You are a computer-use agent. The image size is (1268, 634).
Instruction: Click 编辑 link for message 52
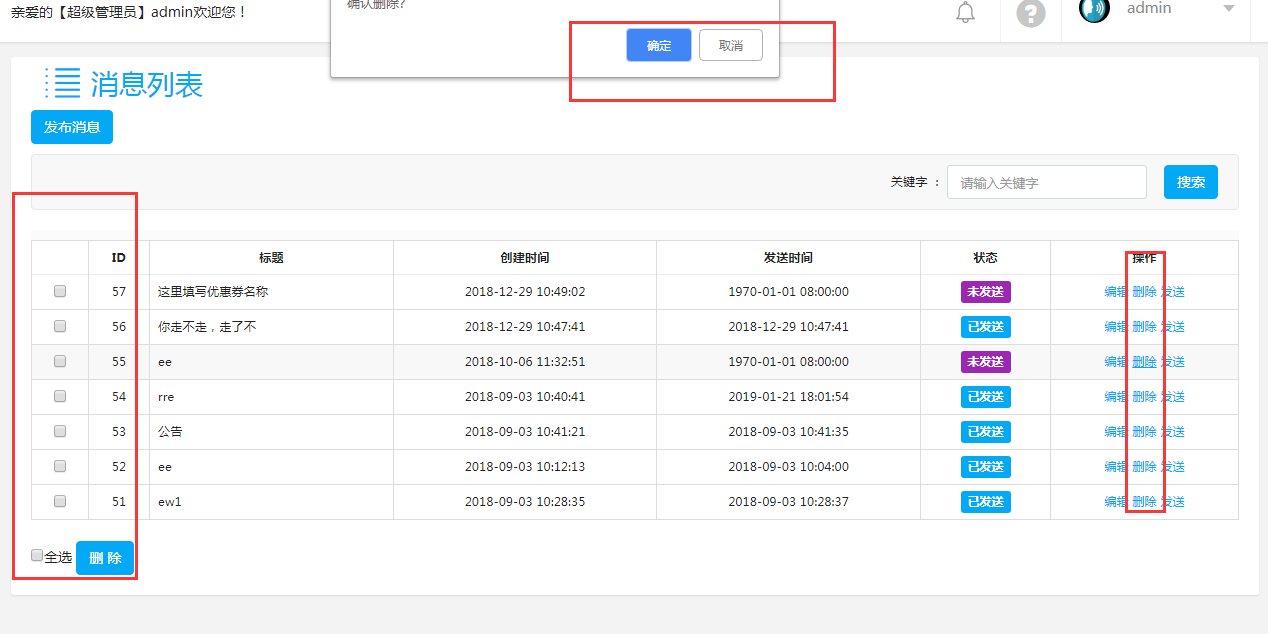(1116, 467)
